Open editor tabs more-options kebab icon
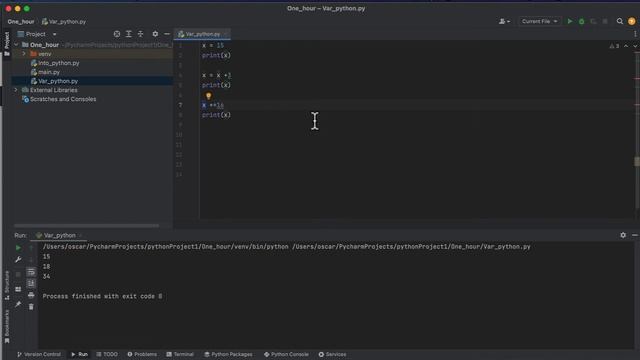Image resolution: width=640 pixels, height=360 pixels. [635, 34]
